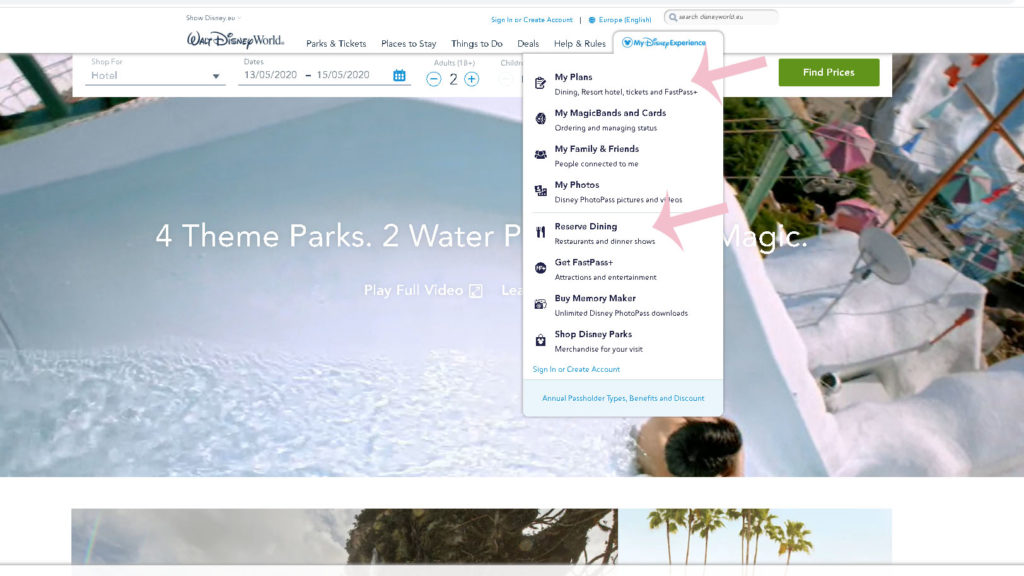Click the end date 15/05/2020 field
This screenshot has width=1024, height=576.
(343, 75)
